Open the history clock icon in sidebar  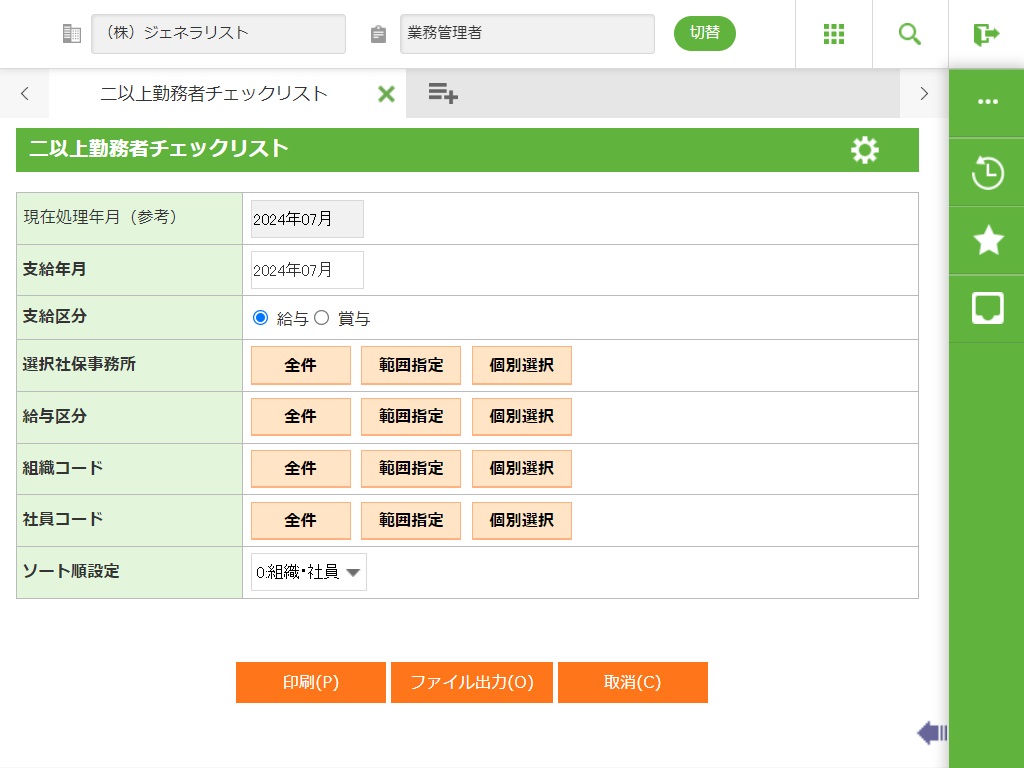click(x=987, y=172)
